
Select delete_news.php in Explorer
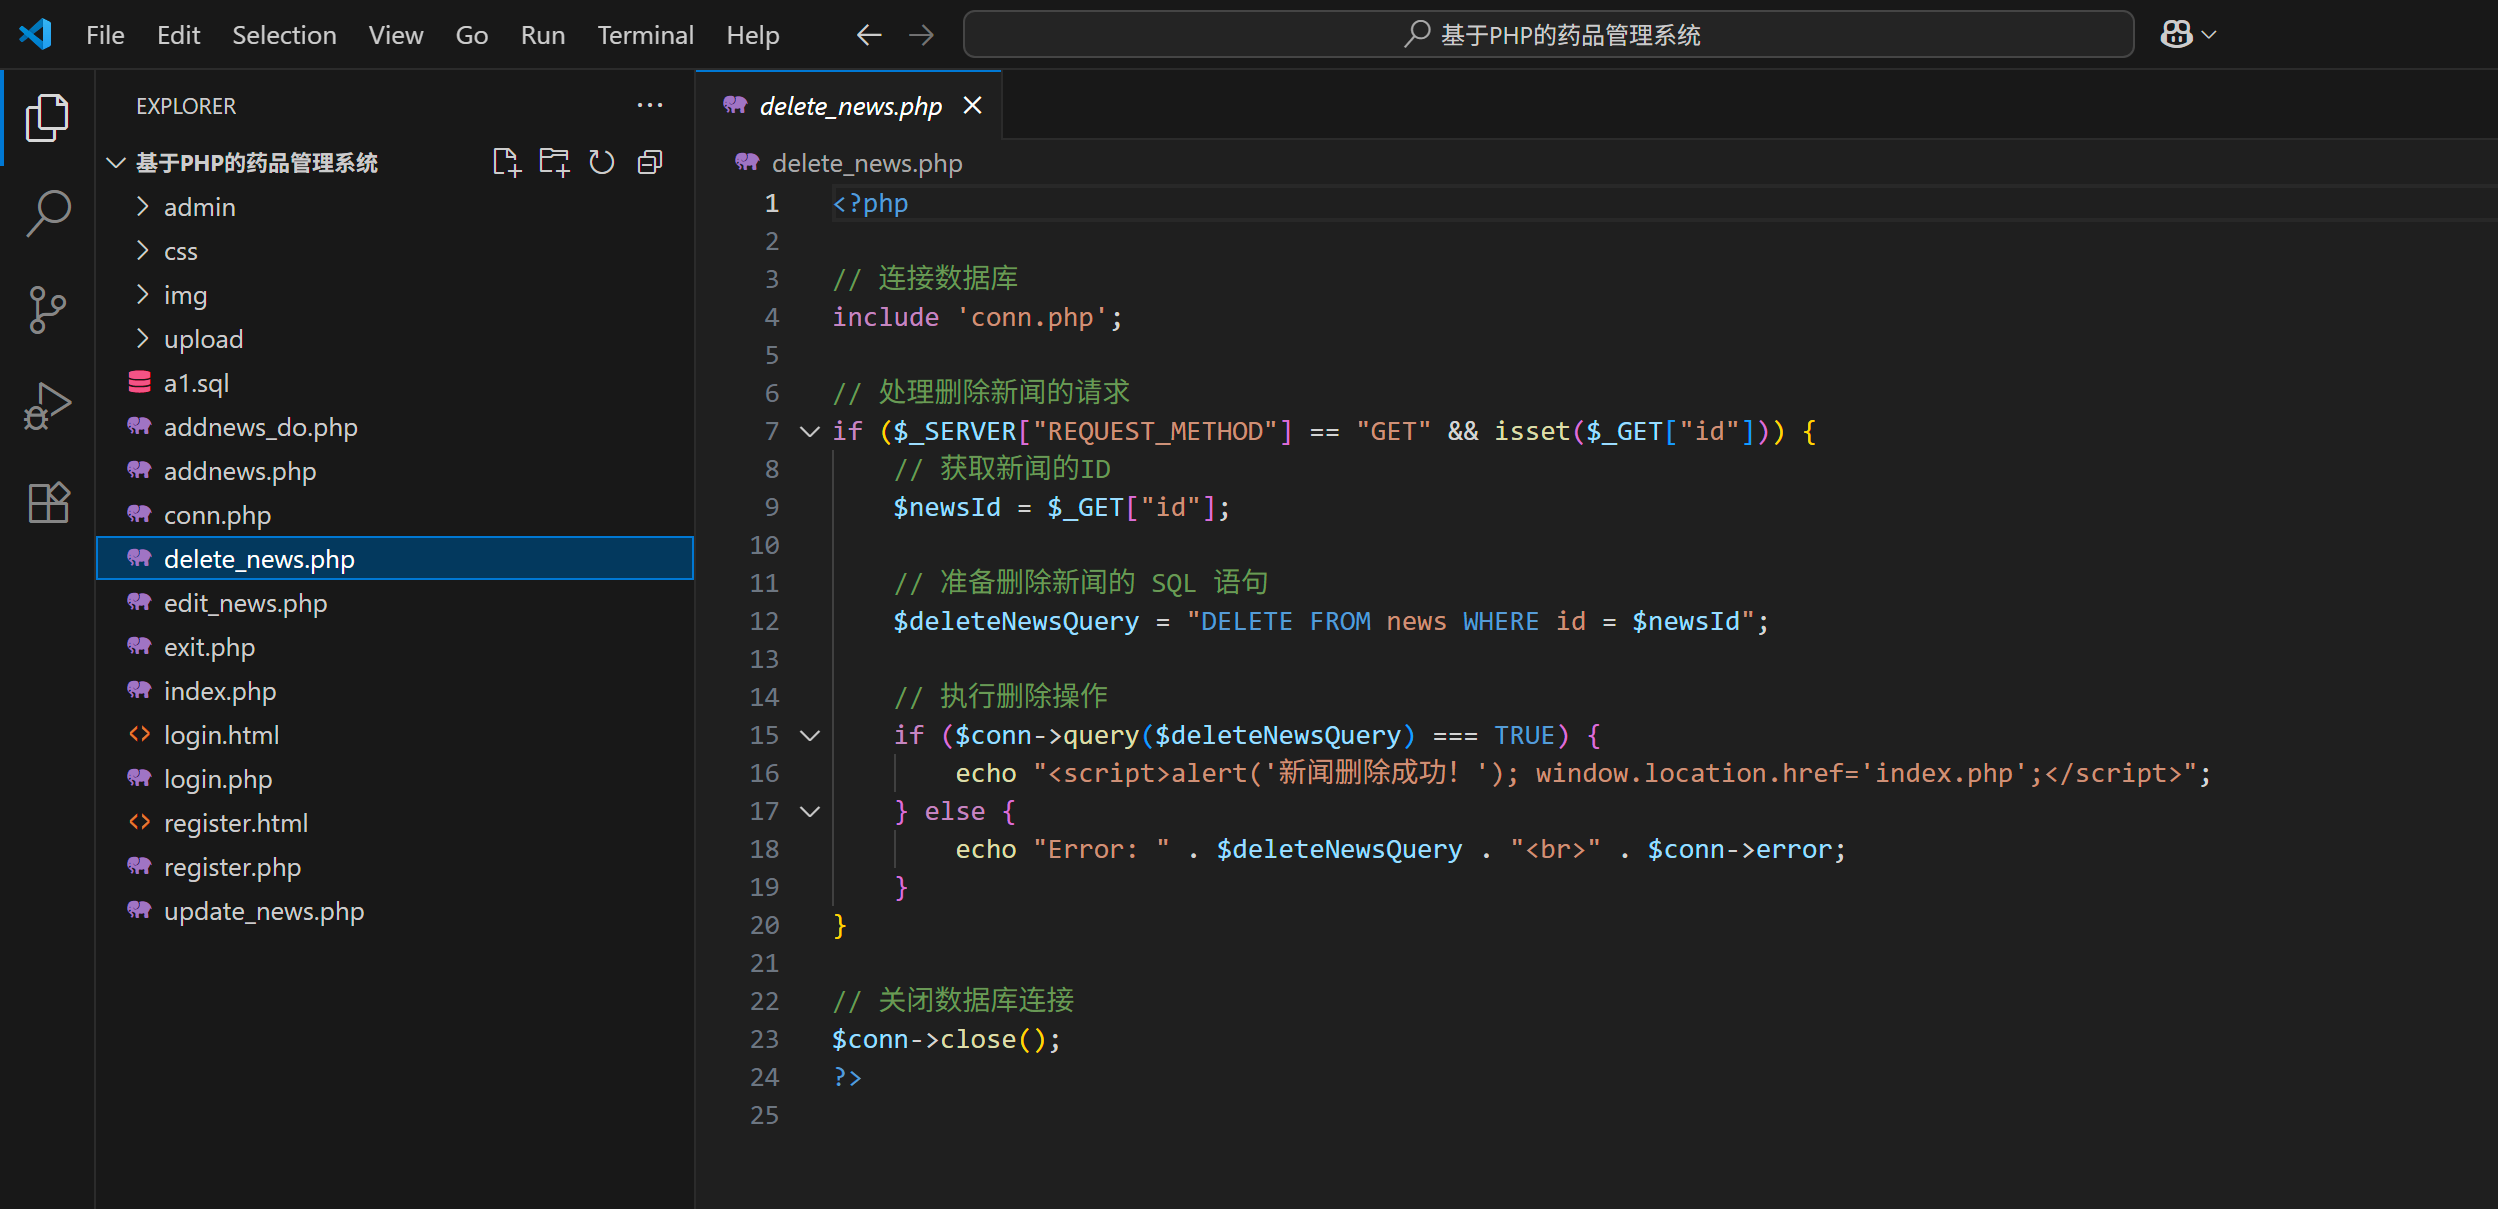pyautogui.click(x=395, y=559)
